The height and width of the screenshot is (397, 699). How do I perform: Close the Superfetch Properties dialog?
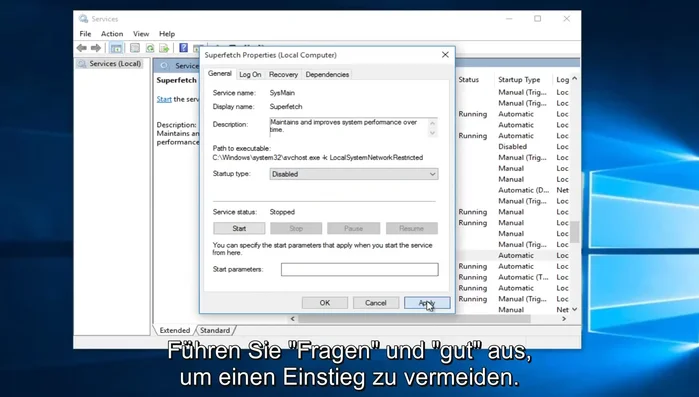(x=445, y=55)
